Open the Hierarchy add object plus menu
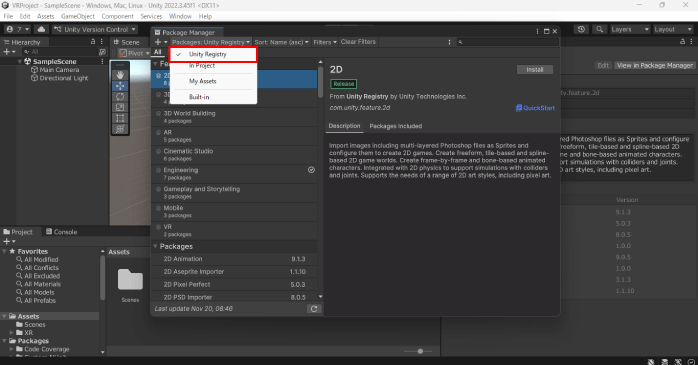Viewport: 698px width, 365px height. (x=9, y=52)
